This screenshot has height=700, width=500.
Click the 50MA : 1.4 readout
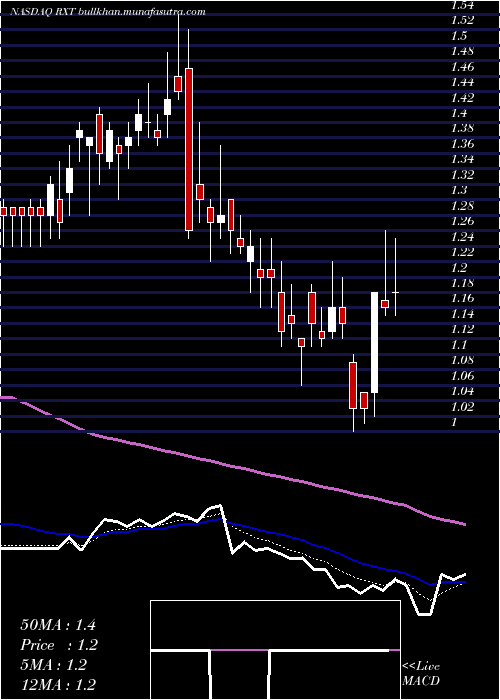coord(58,625)
